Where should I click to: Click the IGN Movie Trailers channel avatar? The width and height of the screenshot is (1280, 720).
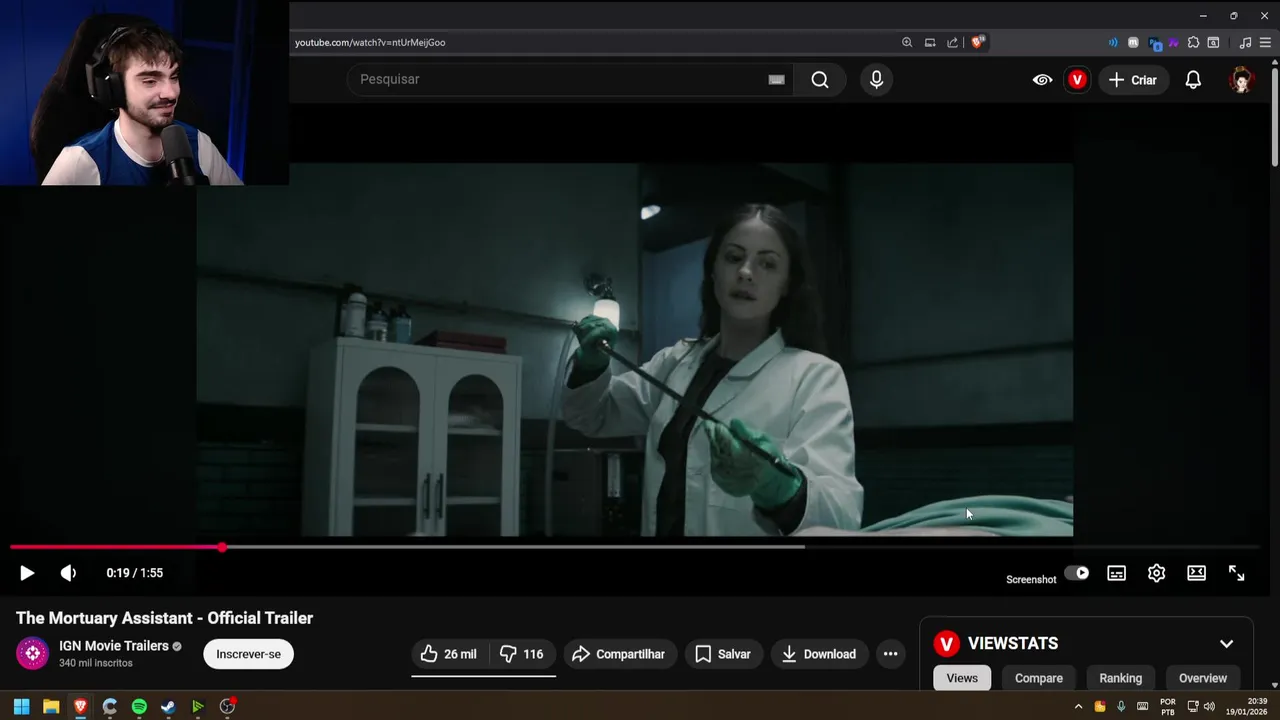pyautogui.click(x=32, y=654)
